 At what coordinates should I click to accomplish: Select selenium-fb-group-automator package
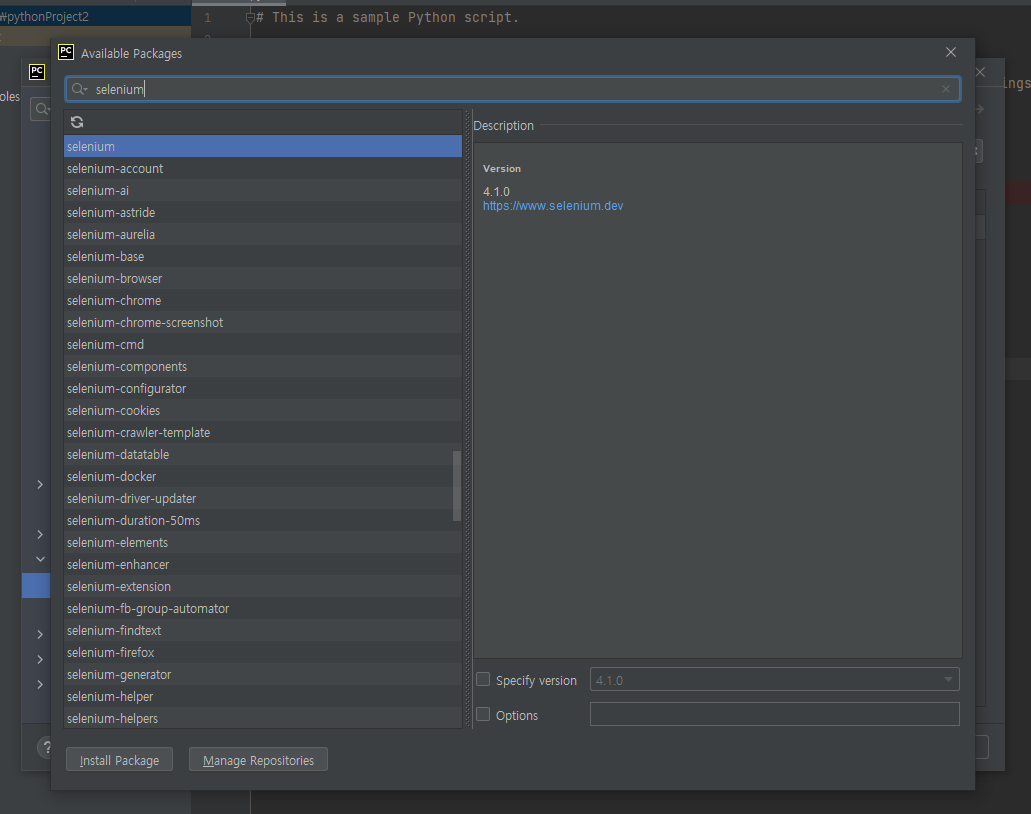[x=263, y=609]
